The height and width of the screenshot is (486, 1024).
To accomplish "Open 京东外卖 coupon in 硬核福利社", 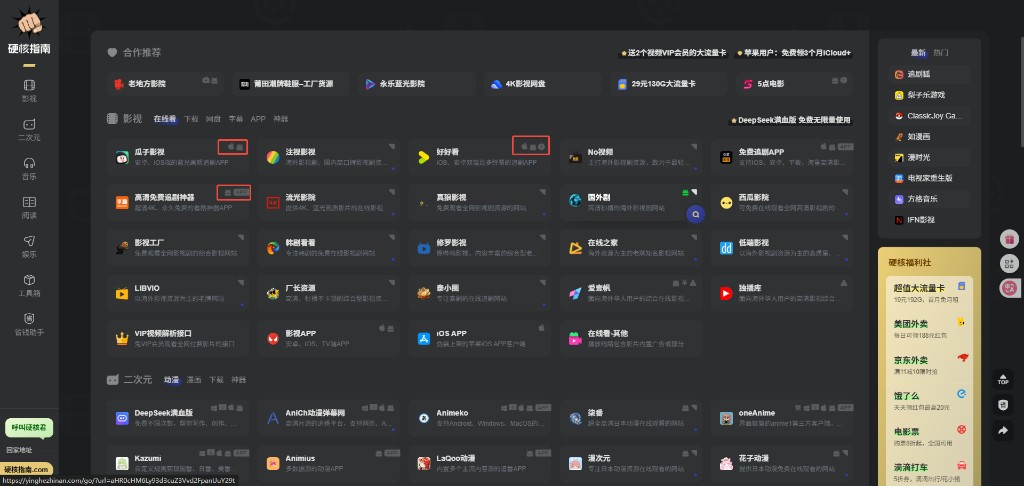I will click(929, 364).
